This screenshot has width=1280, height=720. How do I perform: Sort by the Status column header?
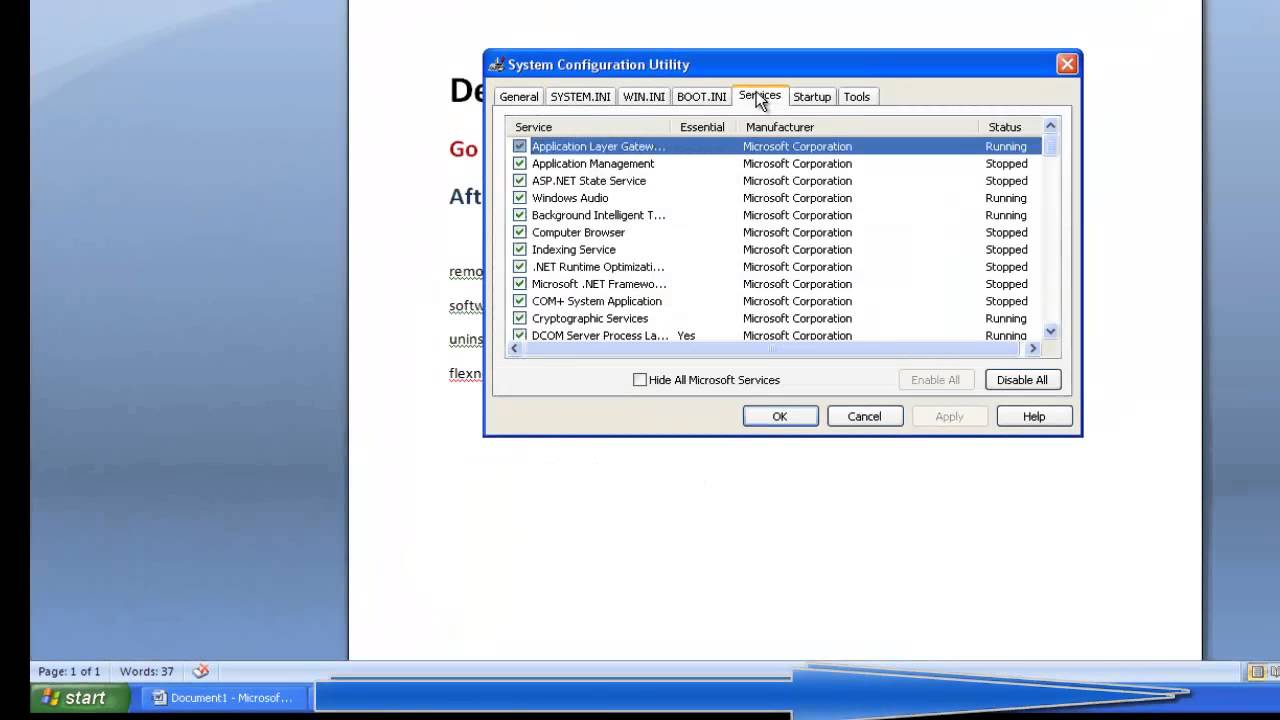[1010, 127]
